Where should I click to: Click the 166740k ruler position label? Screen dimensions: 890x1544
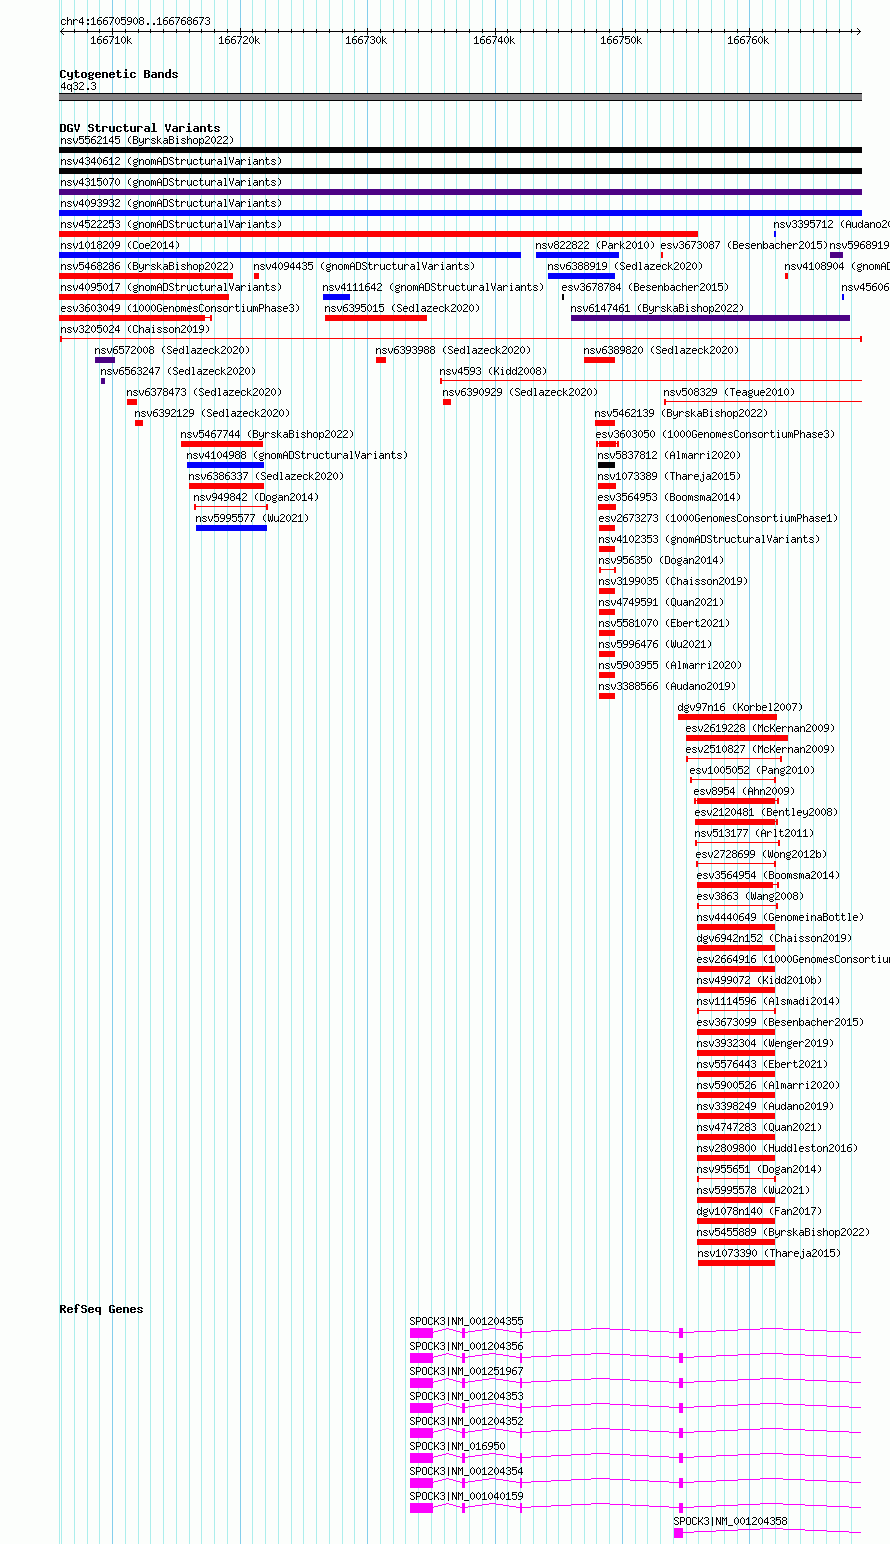pyautogui.click(x=494, y=41)
